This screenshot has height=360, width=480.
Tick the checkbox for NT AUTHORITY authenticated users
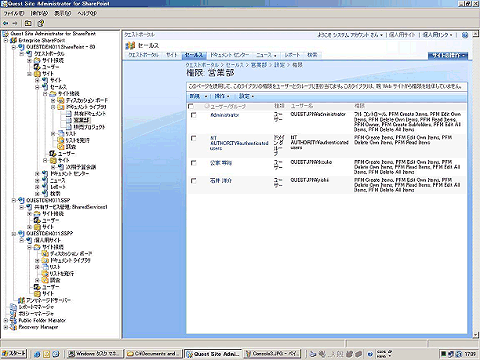193,138
